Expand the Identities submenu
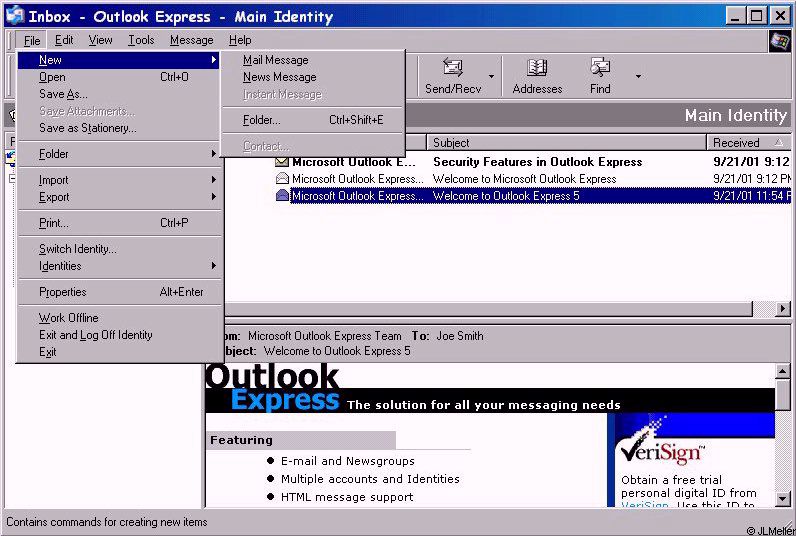The width and height of the screenshot is (796, 536). coord(120,266)
